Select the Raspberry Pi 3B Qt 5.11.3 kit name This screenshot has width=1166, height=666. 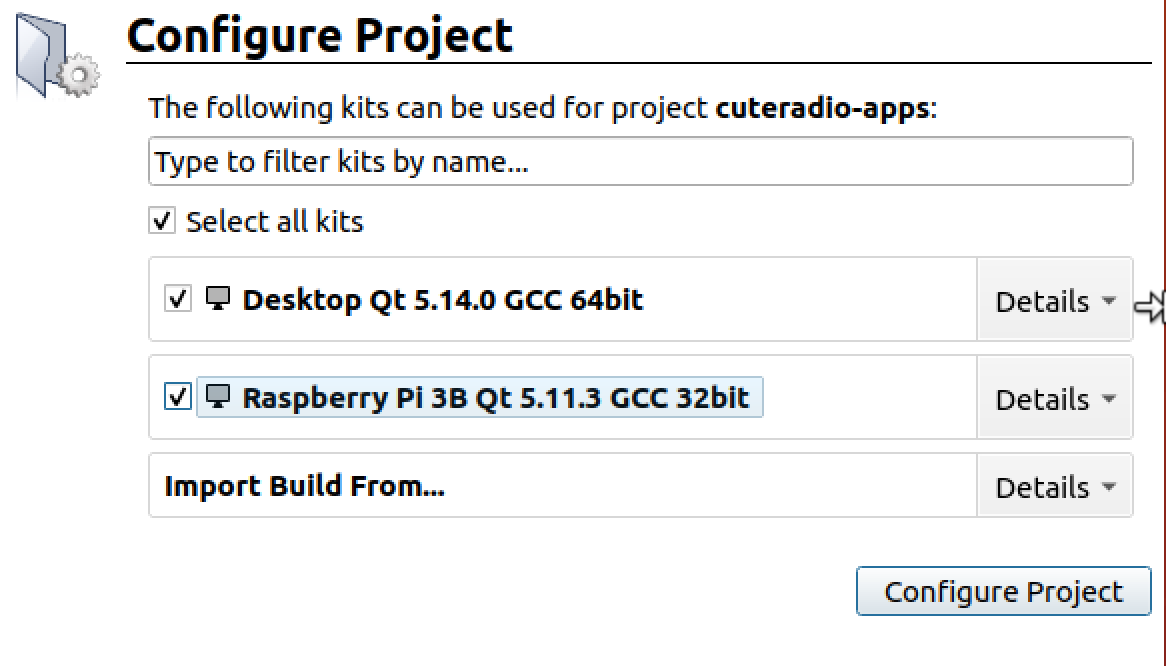pos(495,397)
